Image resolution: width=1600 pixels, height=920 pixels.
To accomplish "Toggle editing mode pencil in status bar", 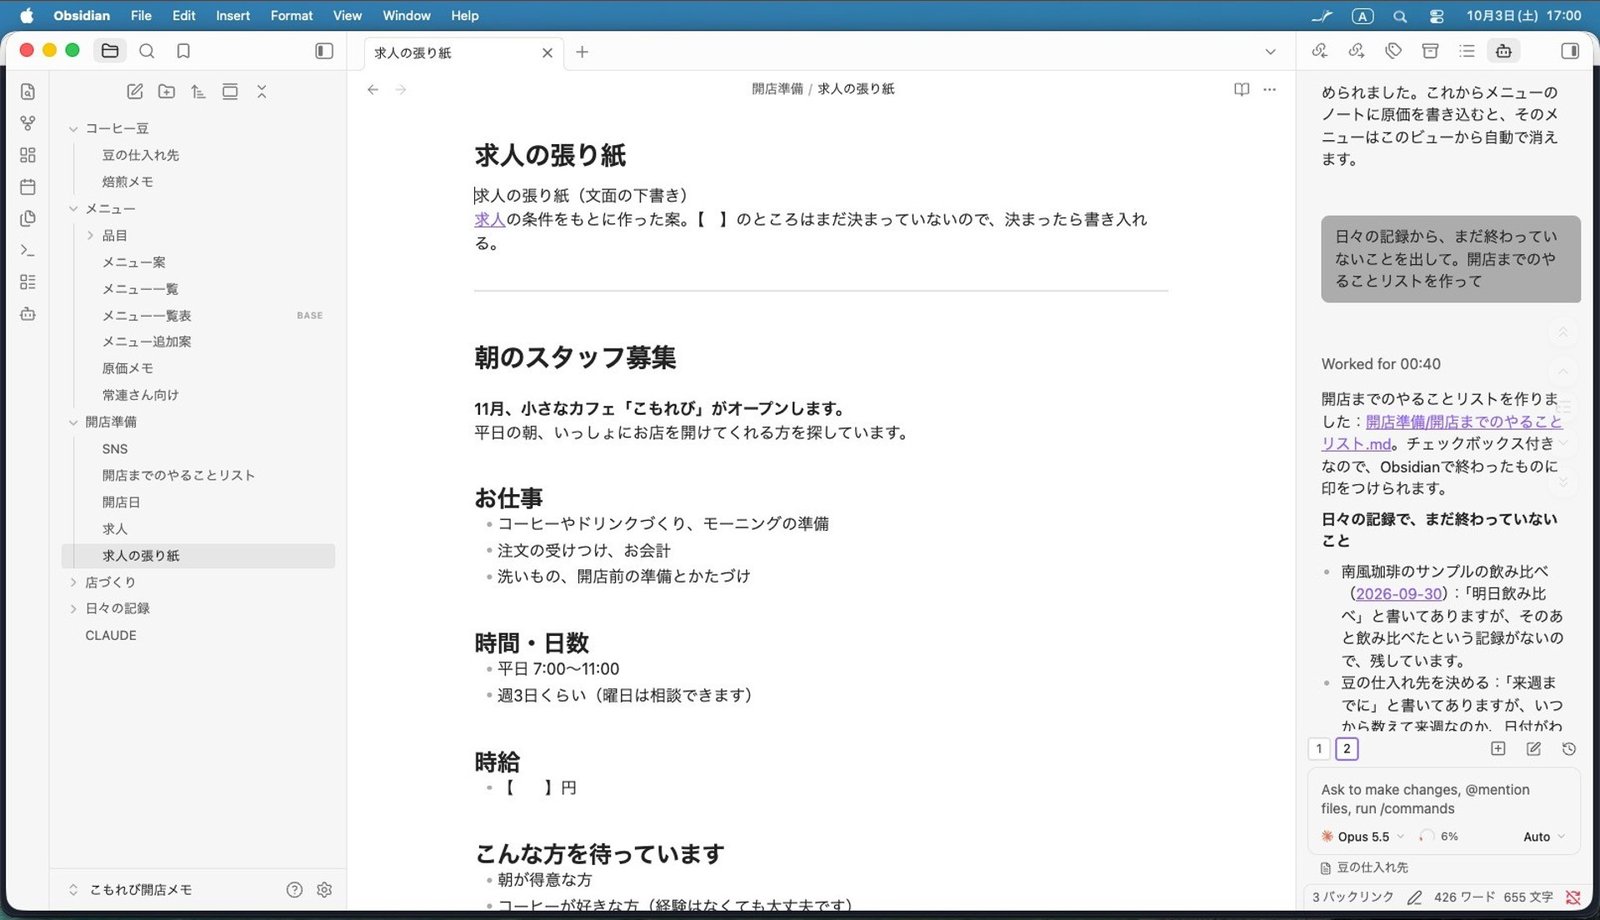I will click(x=1414, y=897).
